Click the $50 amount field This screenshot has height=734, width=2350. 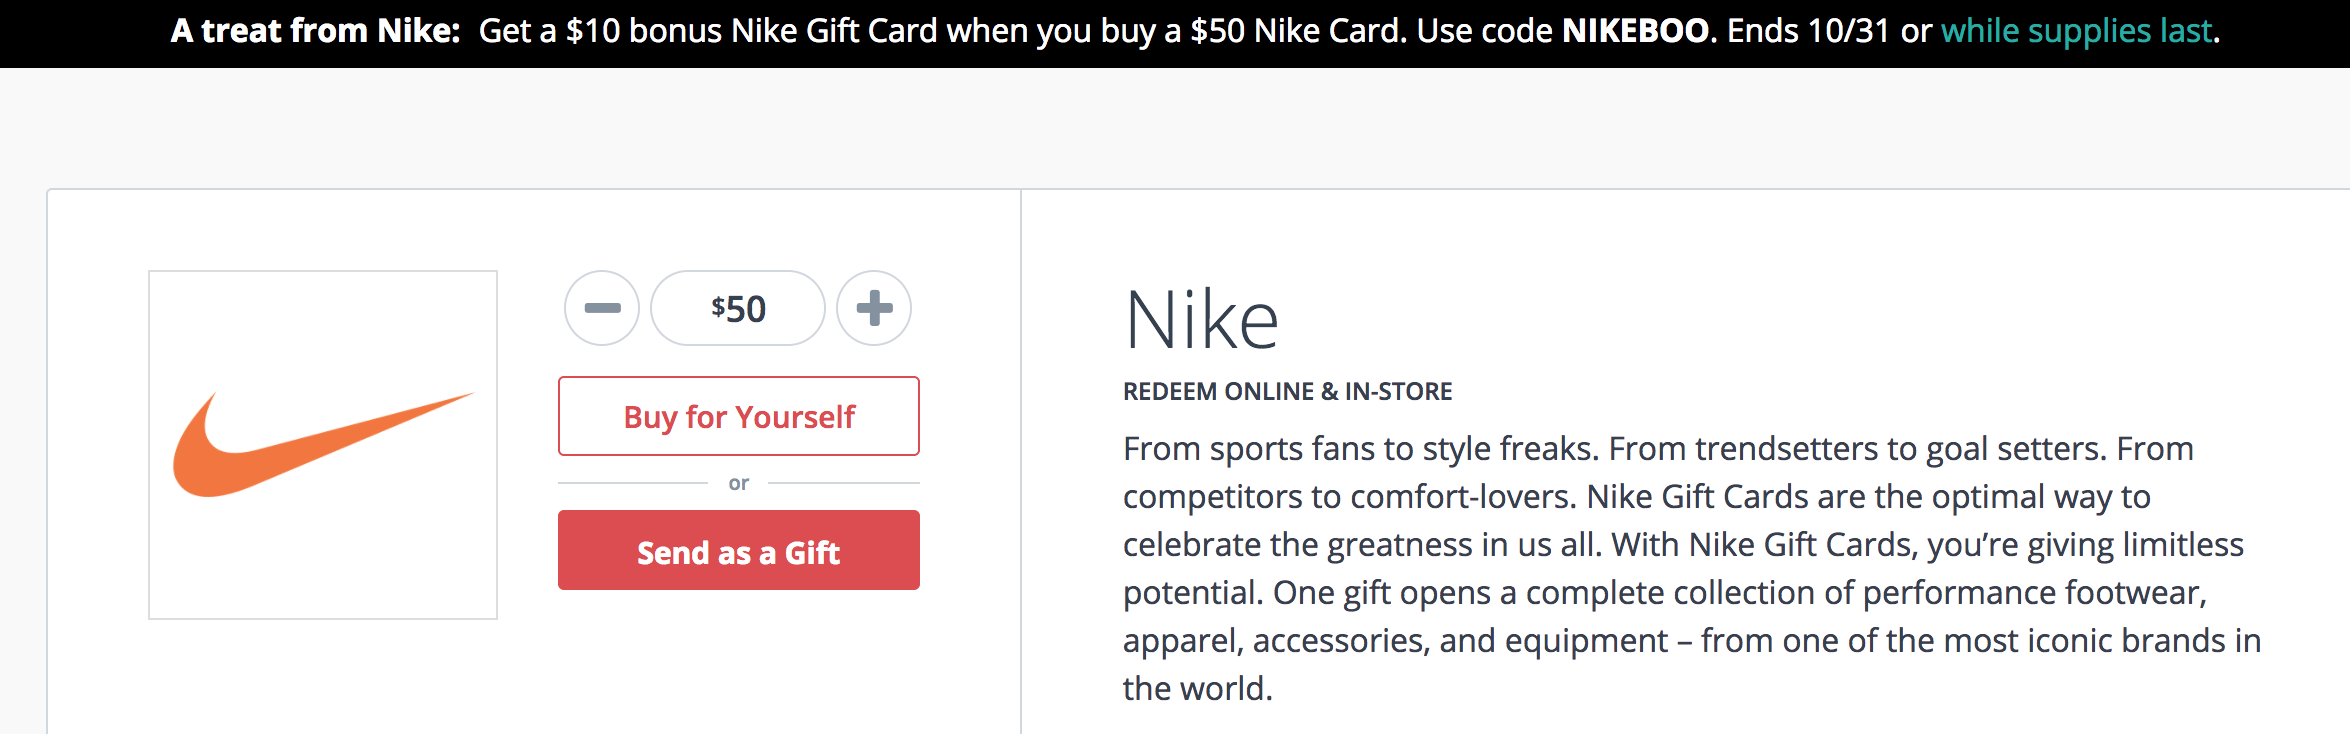point(738,308)
